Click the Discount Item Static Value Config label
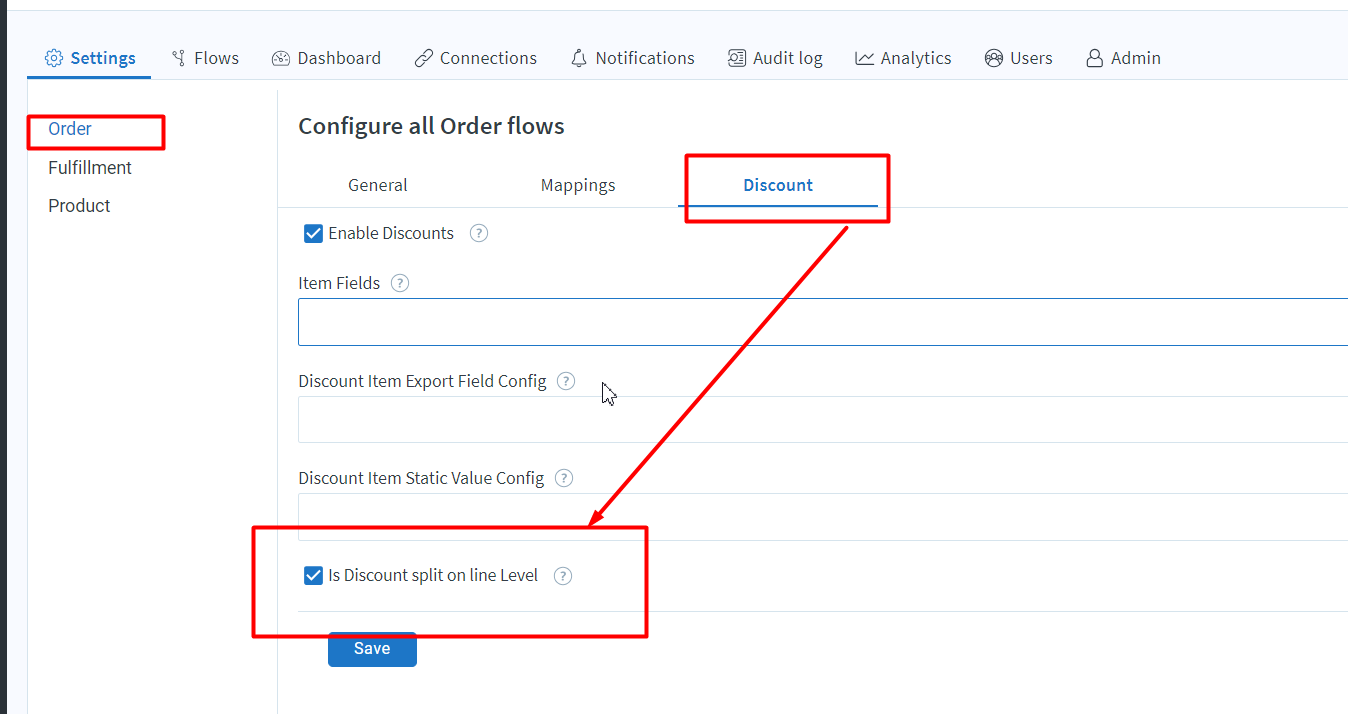This screenshot has height=714, width=1348. point(421,478)
